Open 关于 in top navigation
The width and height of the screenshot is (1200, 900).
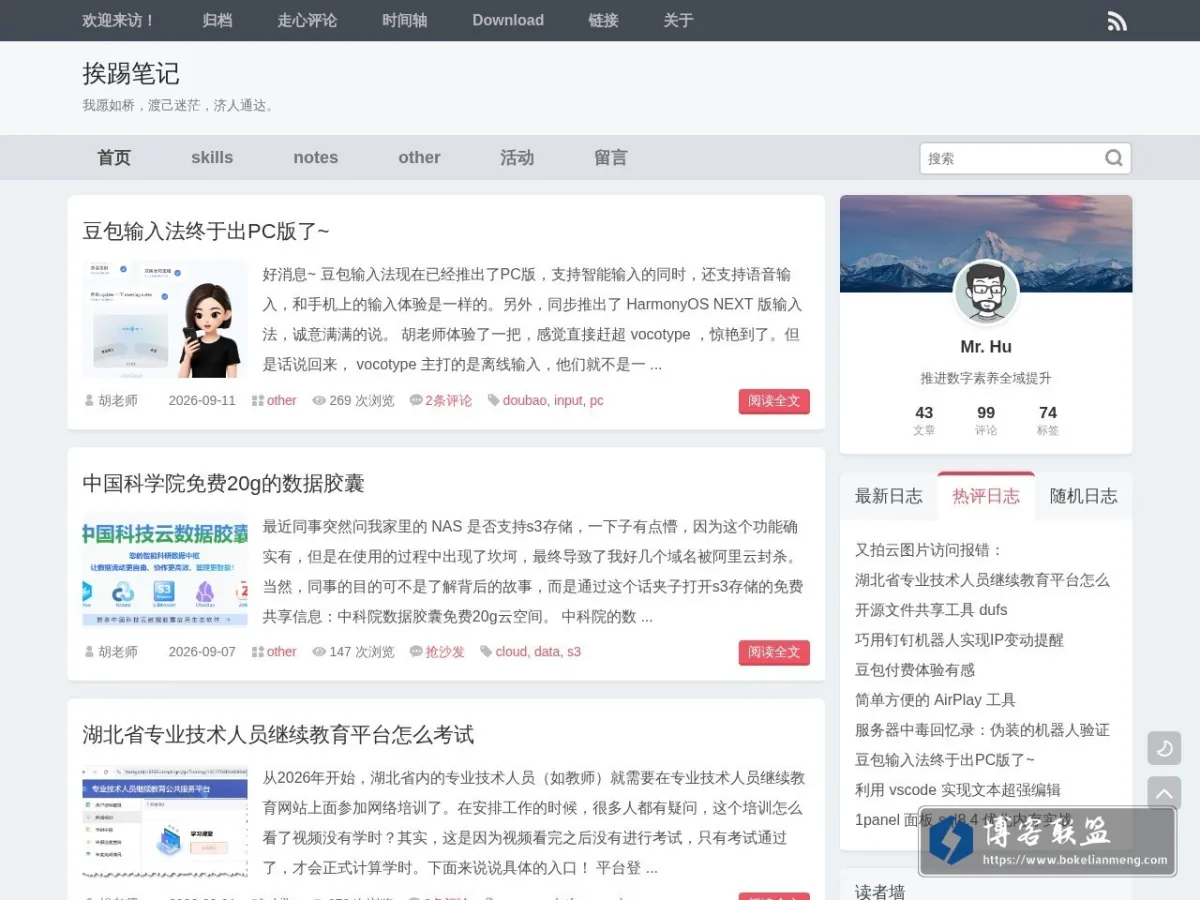(678, 20)
